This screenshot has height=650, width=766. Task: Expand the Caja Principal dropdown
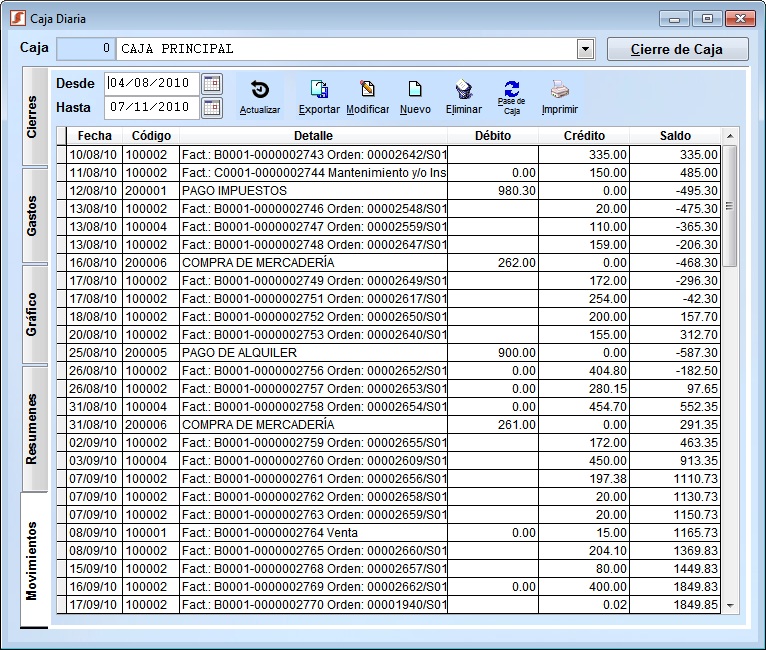tap(585, 49)
